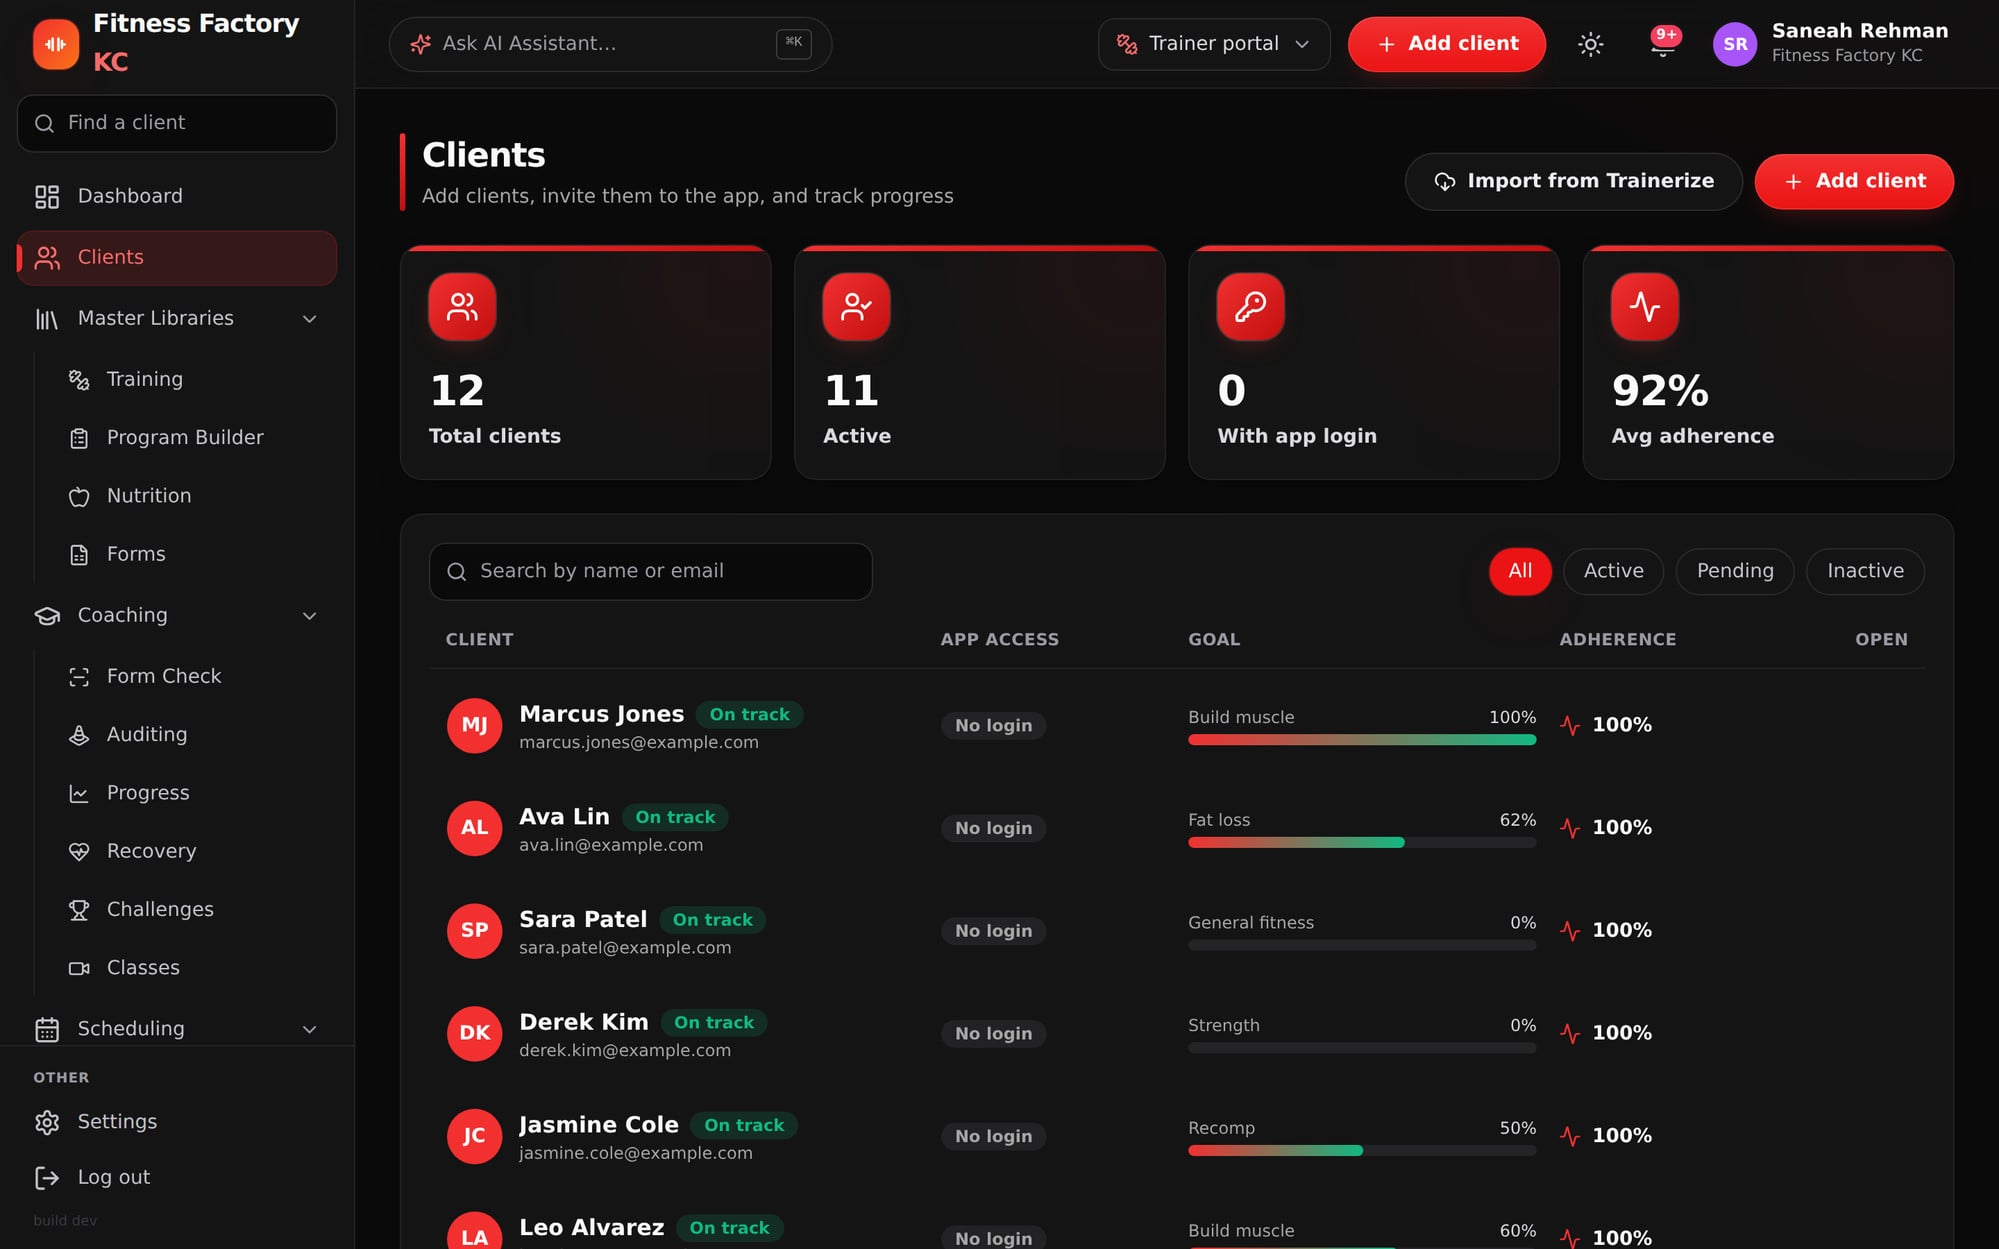This screenshot has width=1999, height=1249.
Task: Click Ava Lin AL avatar
Action: pyautogui.click(x=474, y=828)
